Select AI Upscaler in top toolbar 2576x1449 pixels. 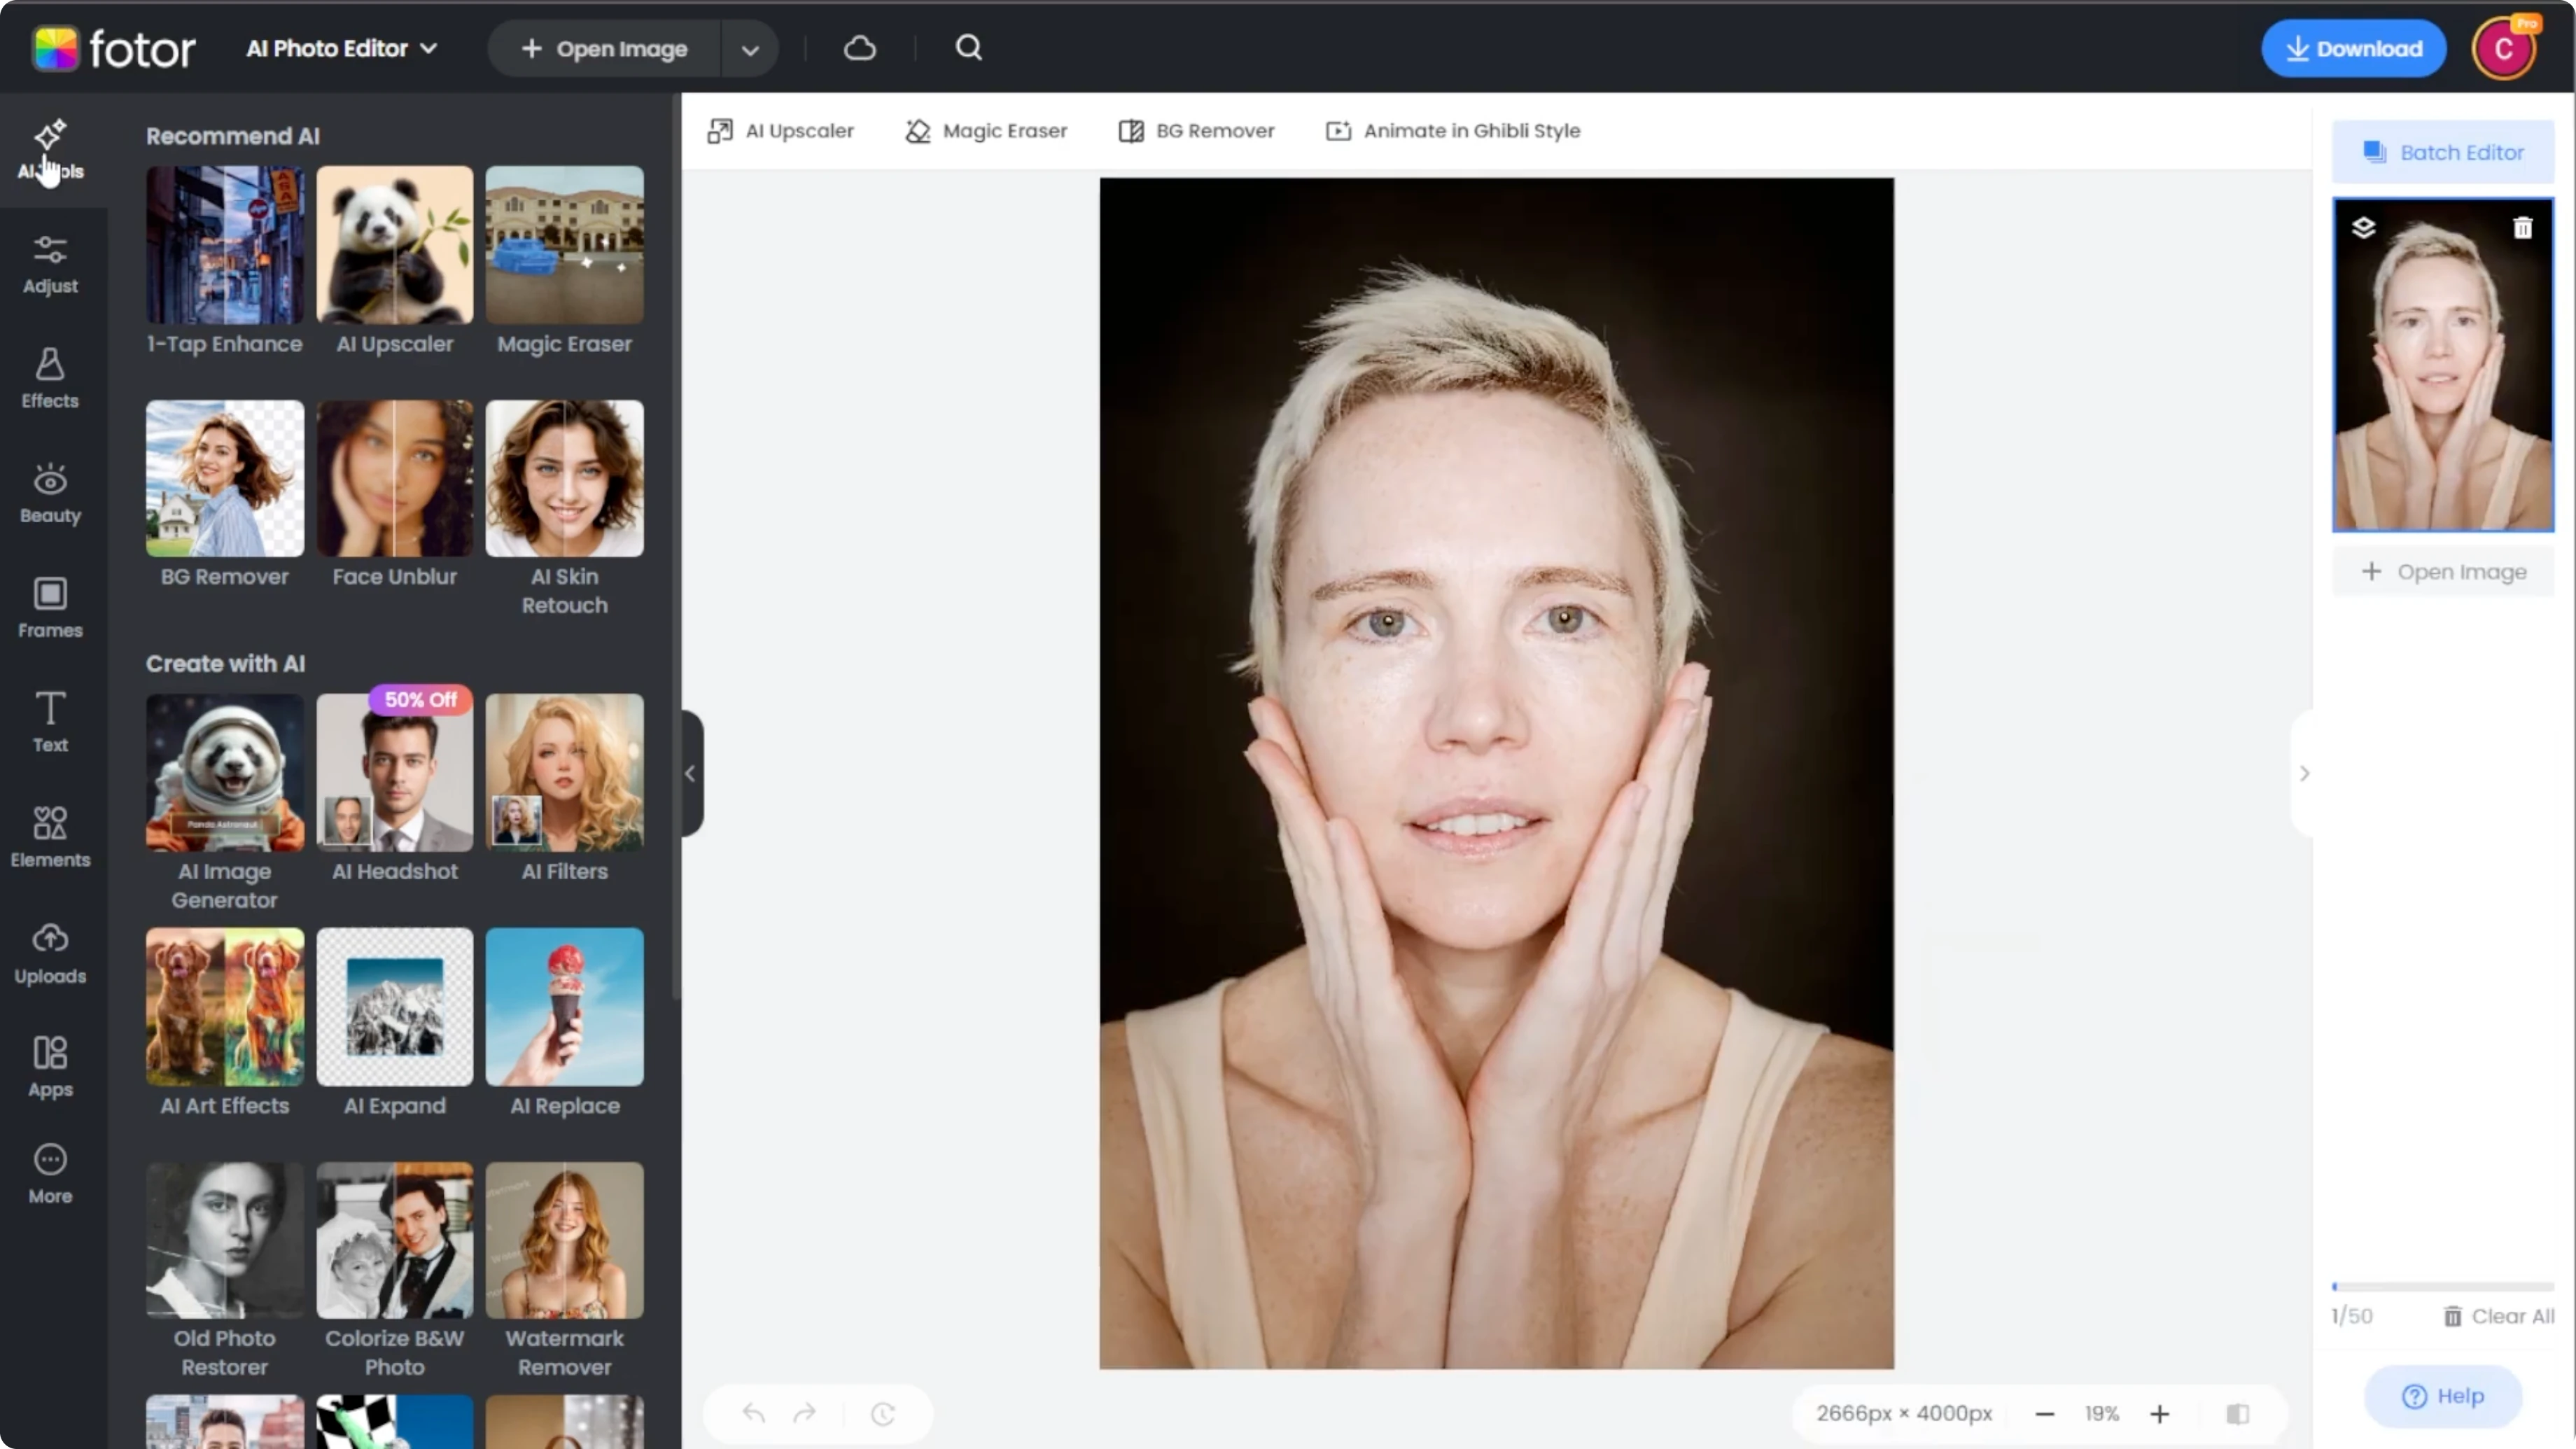click(x=780, y=131)
